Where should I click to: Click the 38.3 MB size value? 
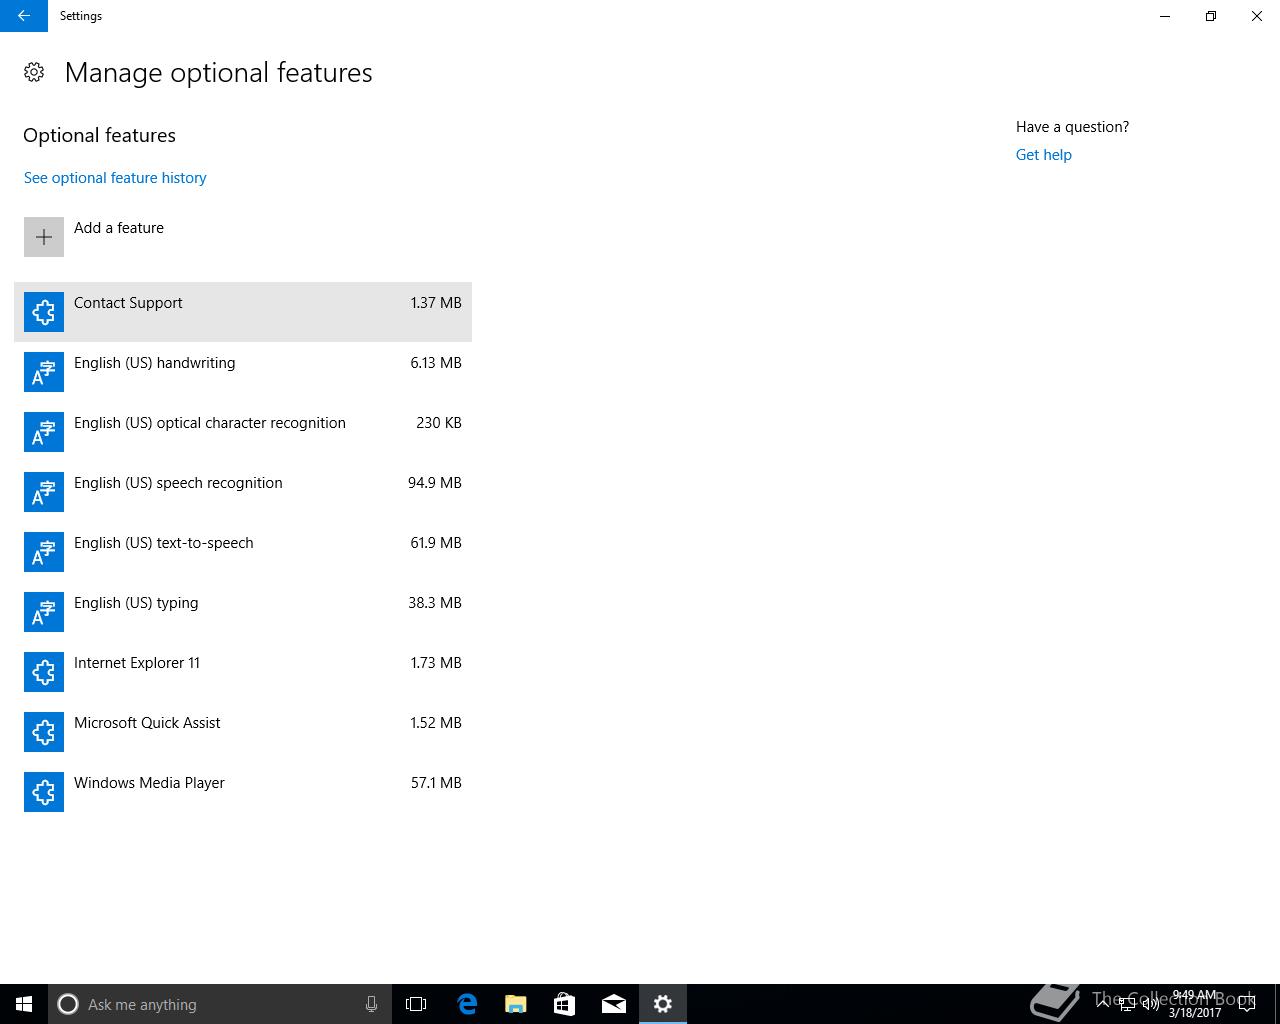435,603
